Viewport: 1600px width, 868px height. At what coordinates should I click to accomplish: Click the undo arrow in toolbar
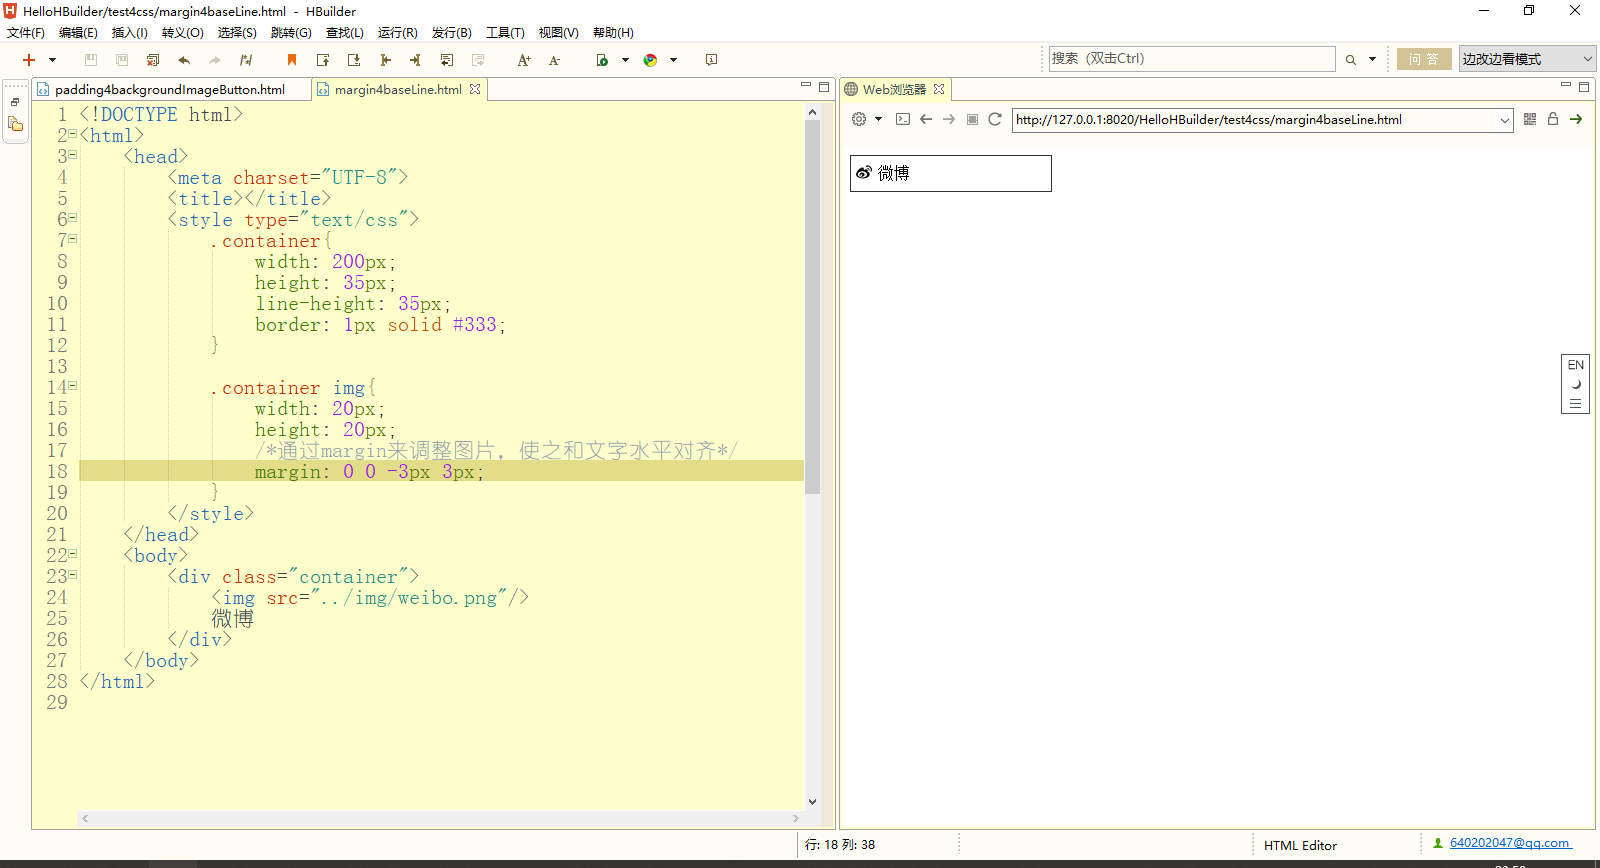(184, 60)
